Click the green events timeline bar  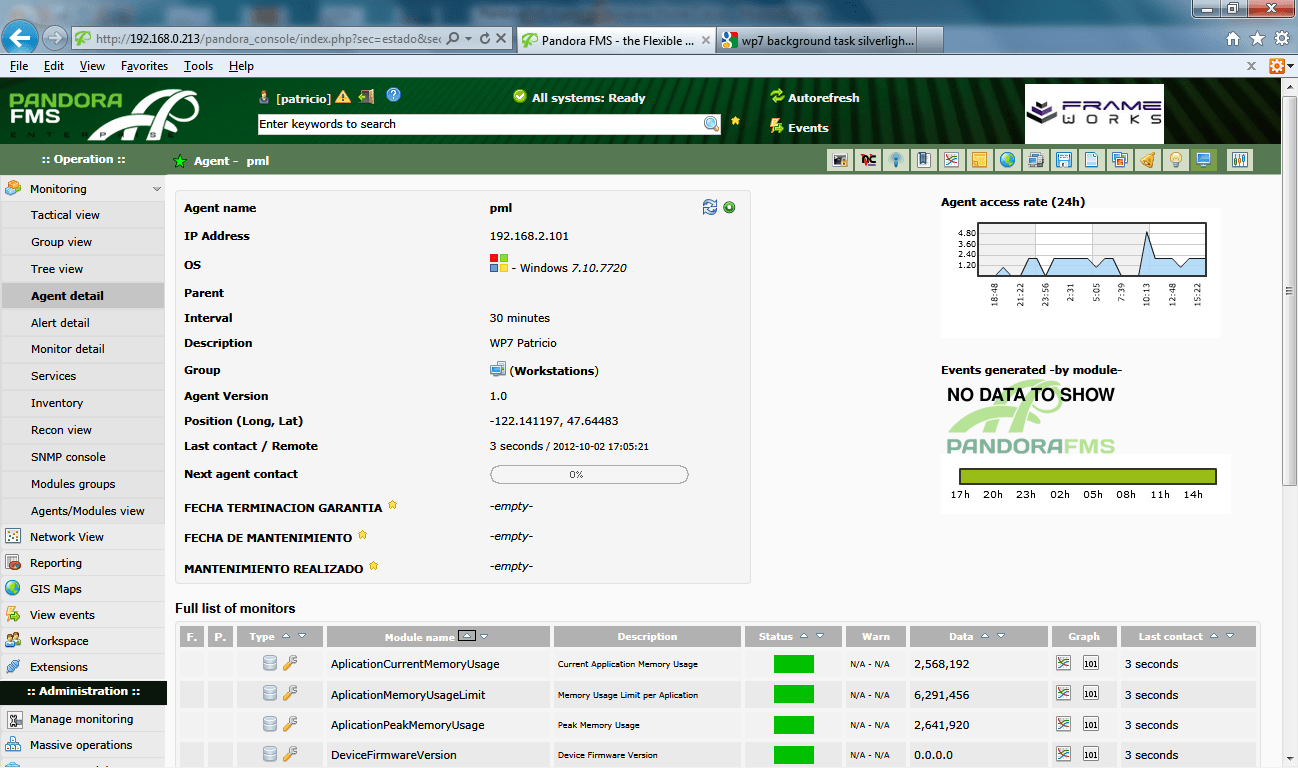point(1087,476)
